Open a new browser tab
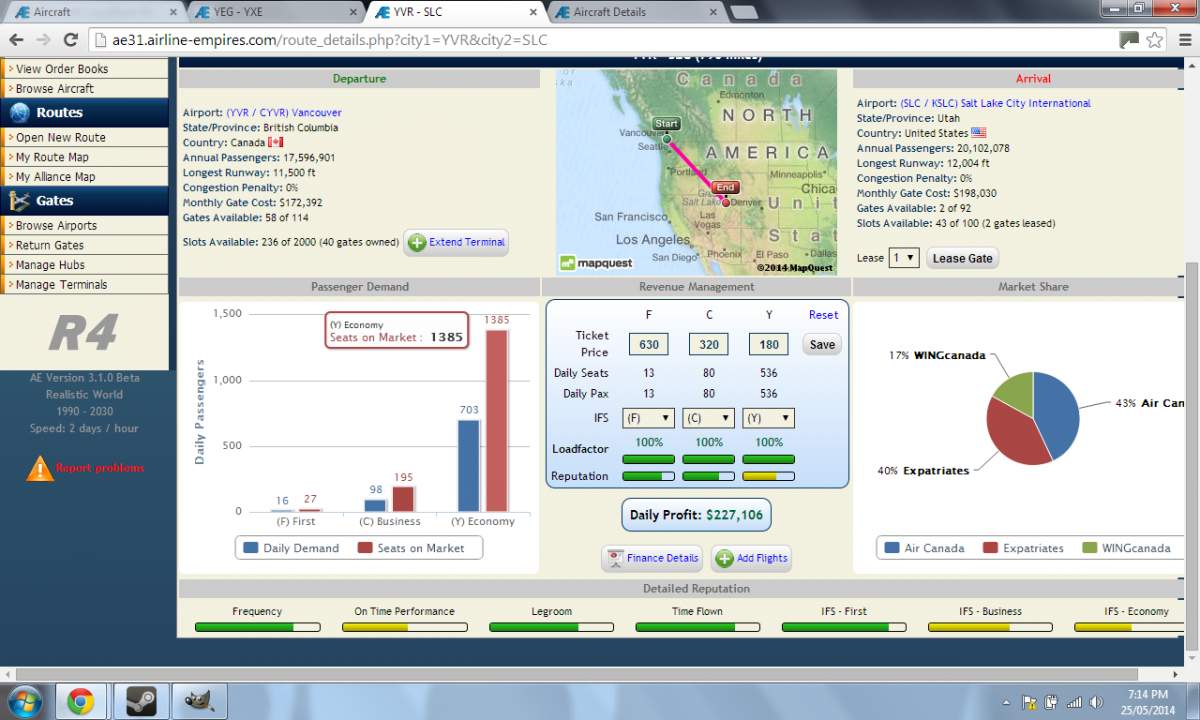 (743, 12)
